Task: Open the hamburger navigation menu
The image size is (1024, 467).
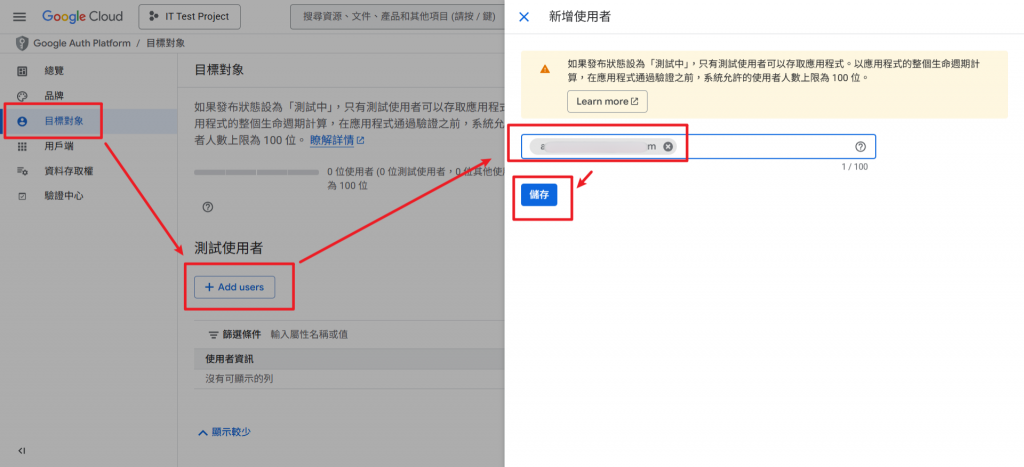Action: (20, 17)
